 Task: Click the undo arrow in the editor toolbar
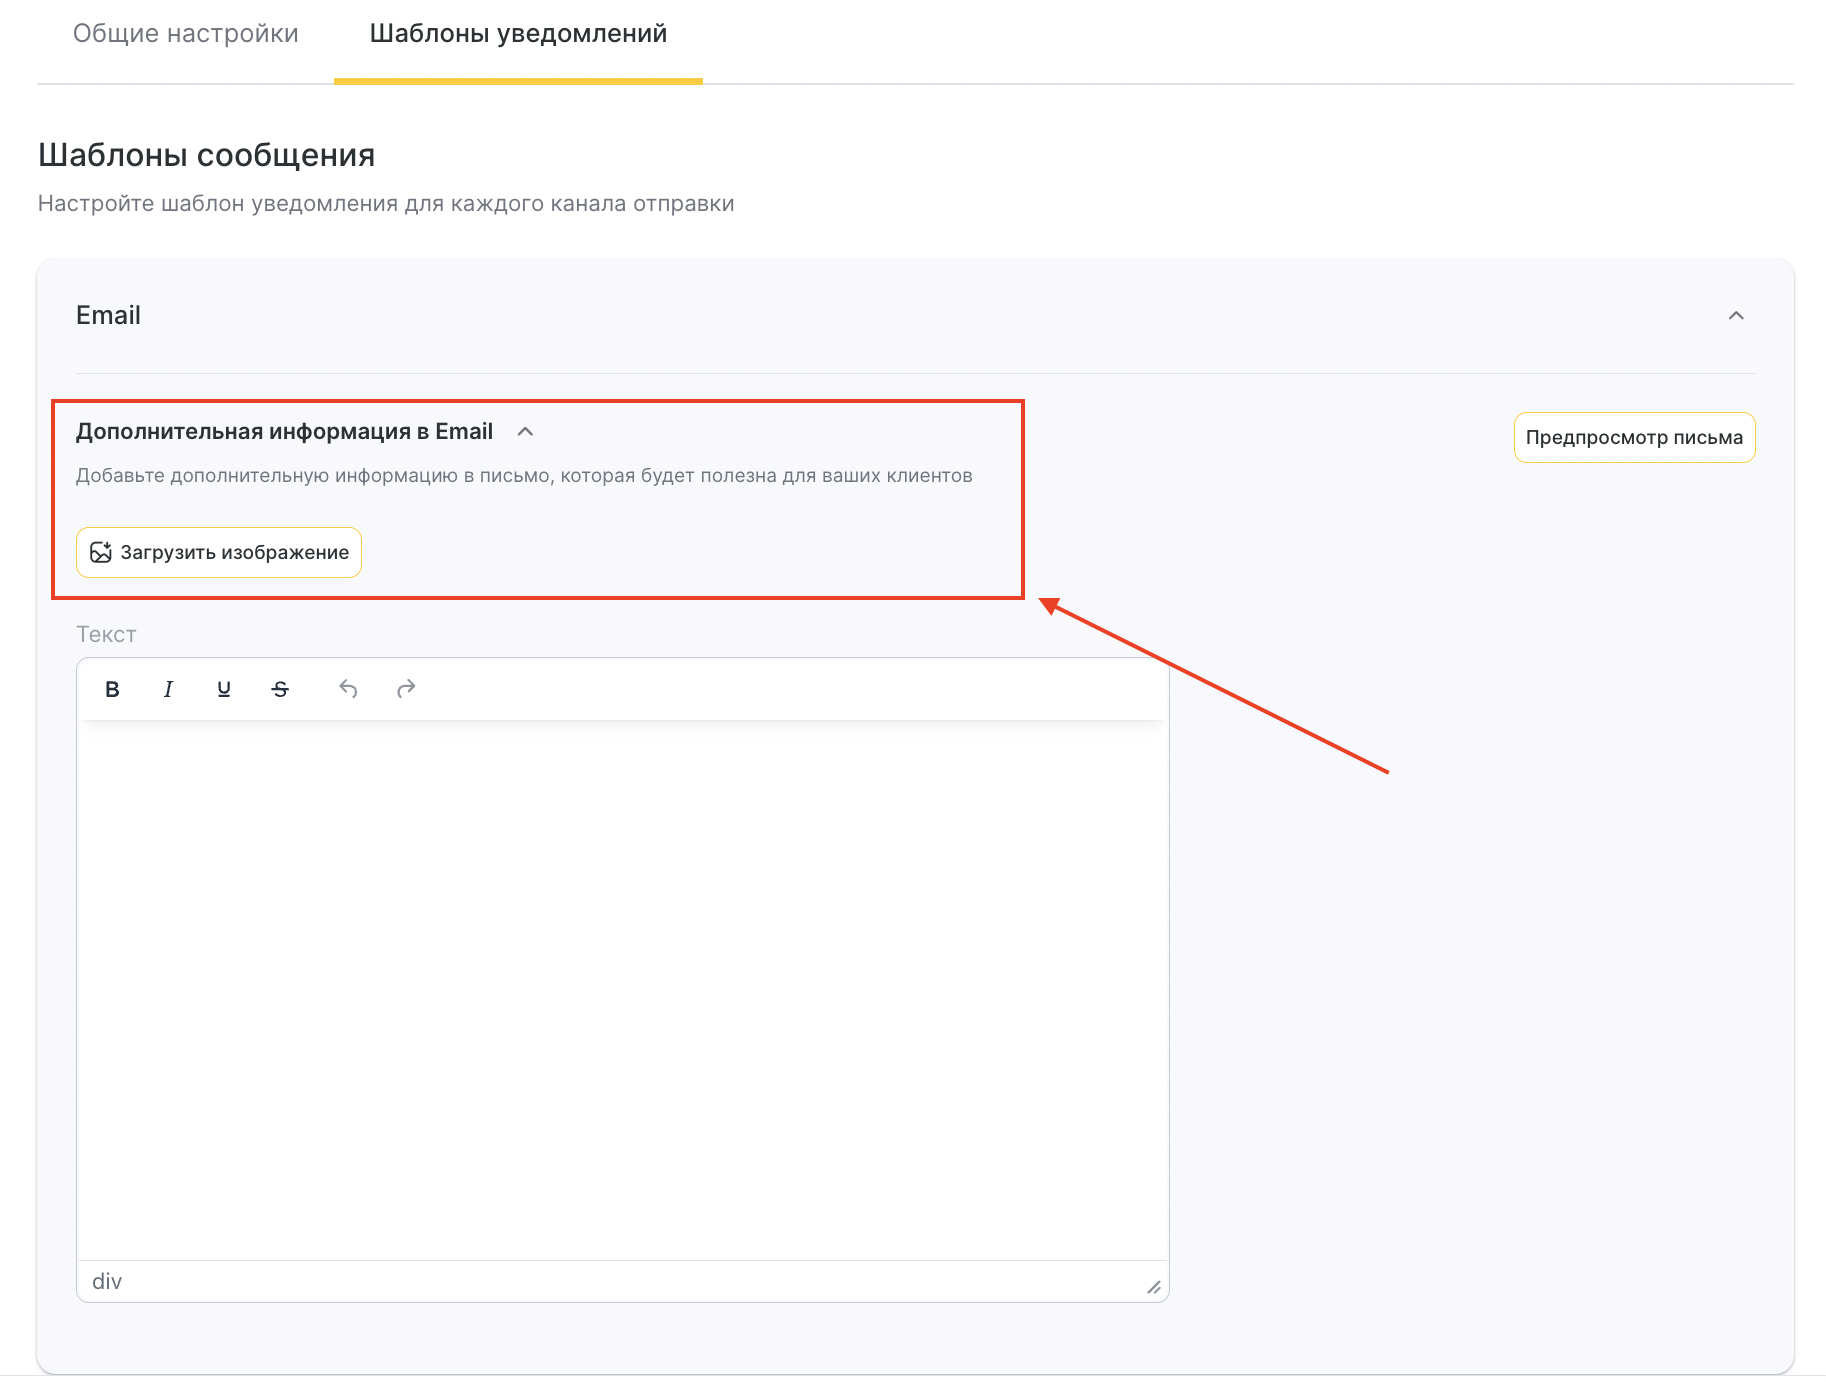point(348,689)
